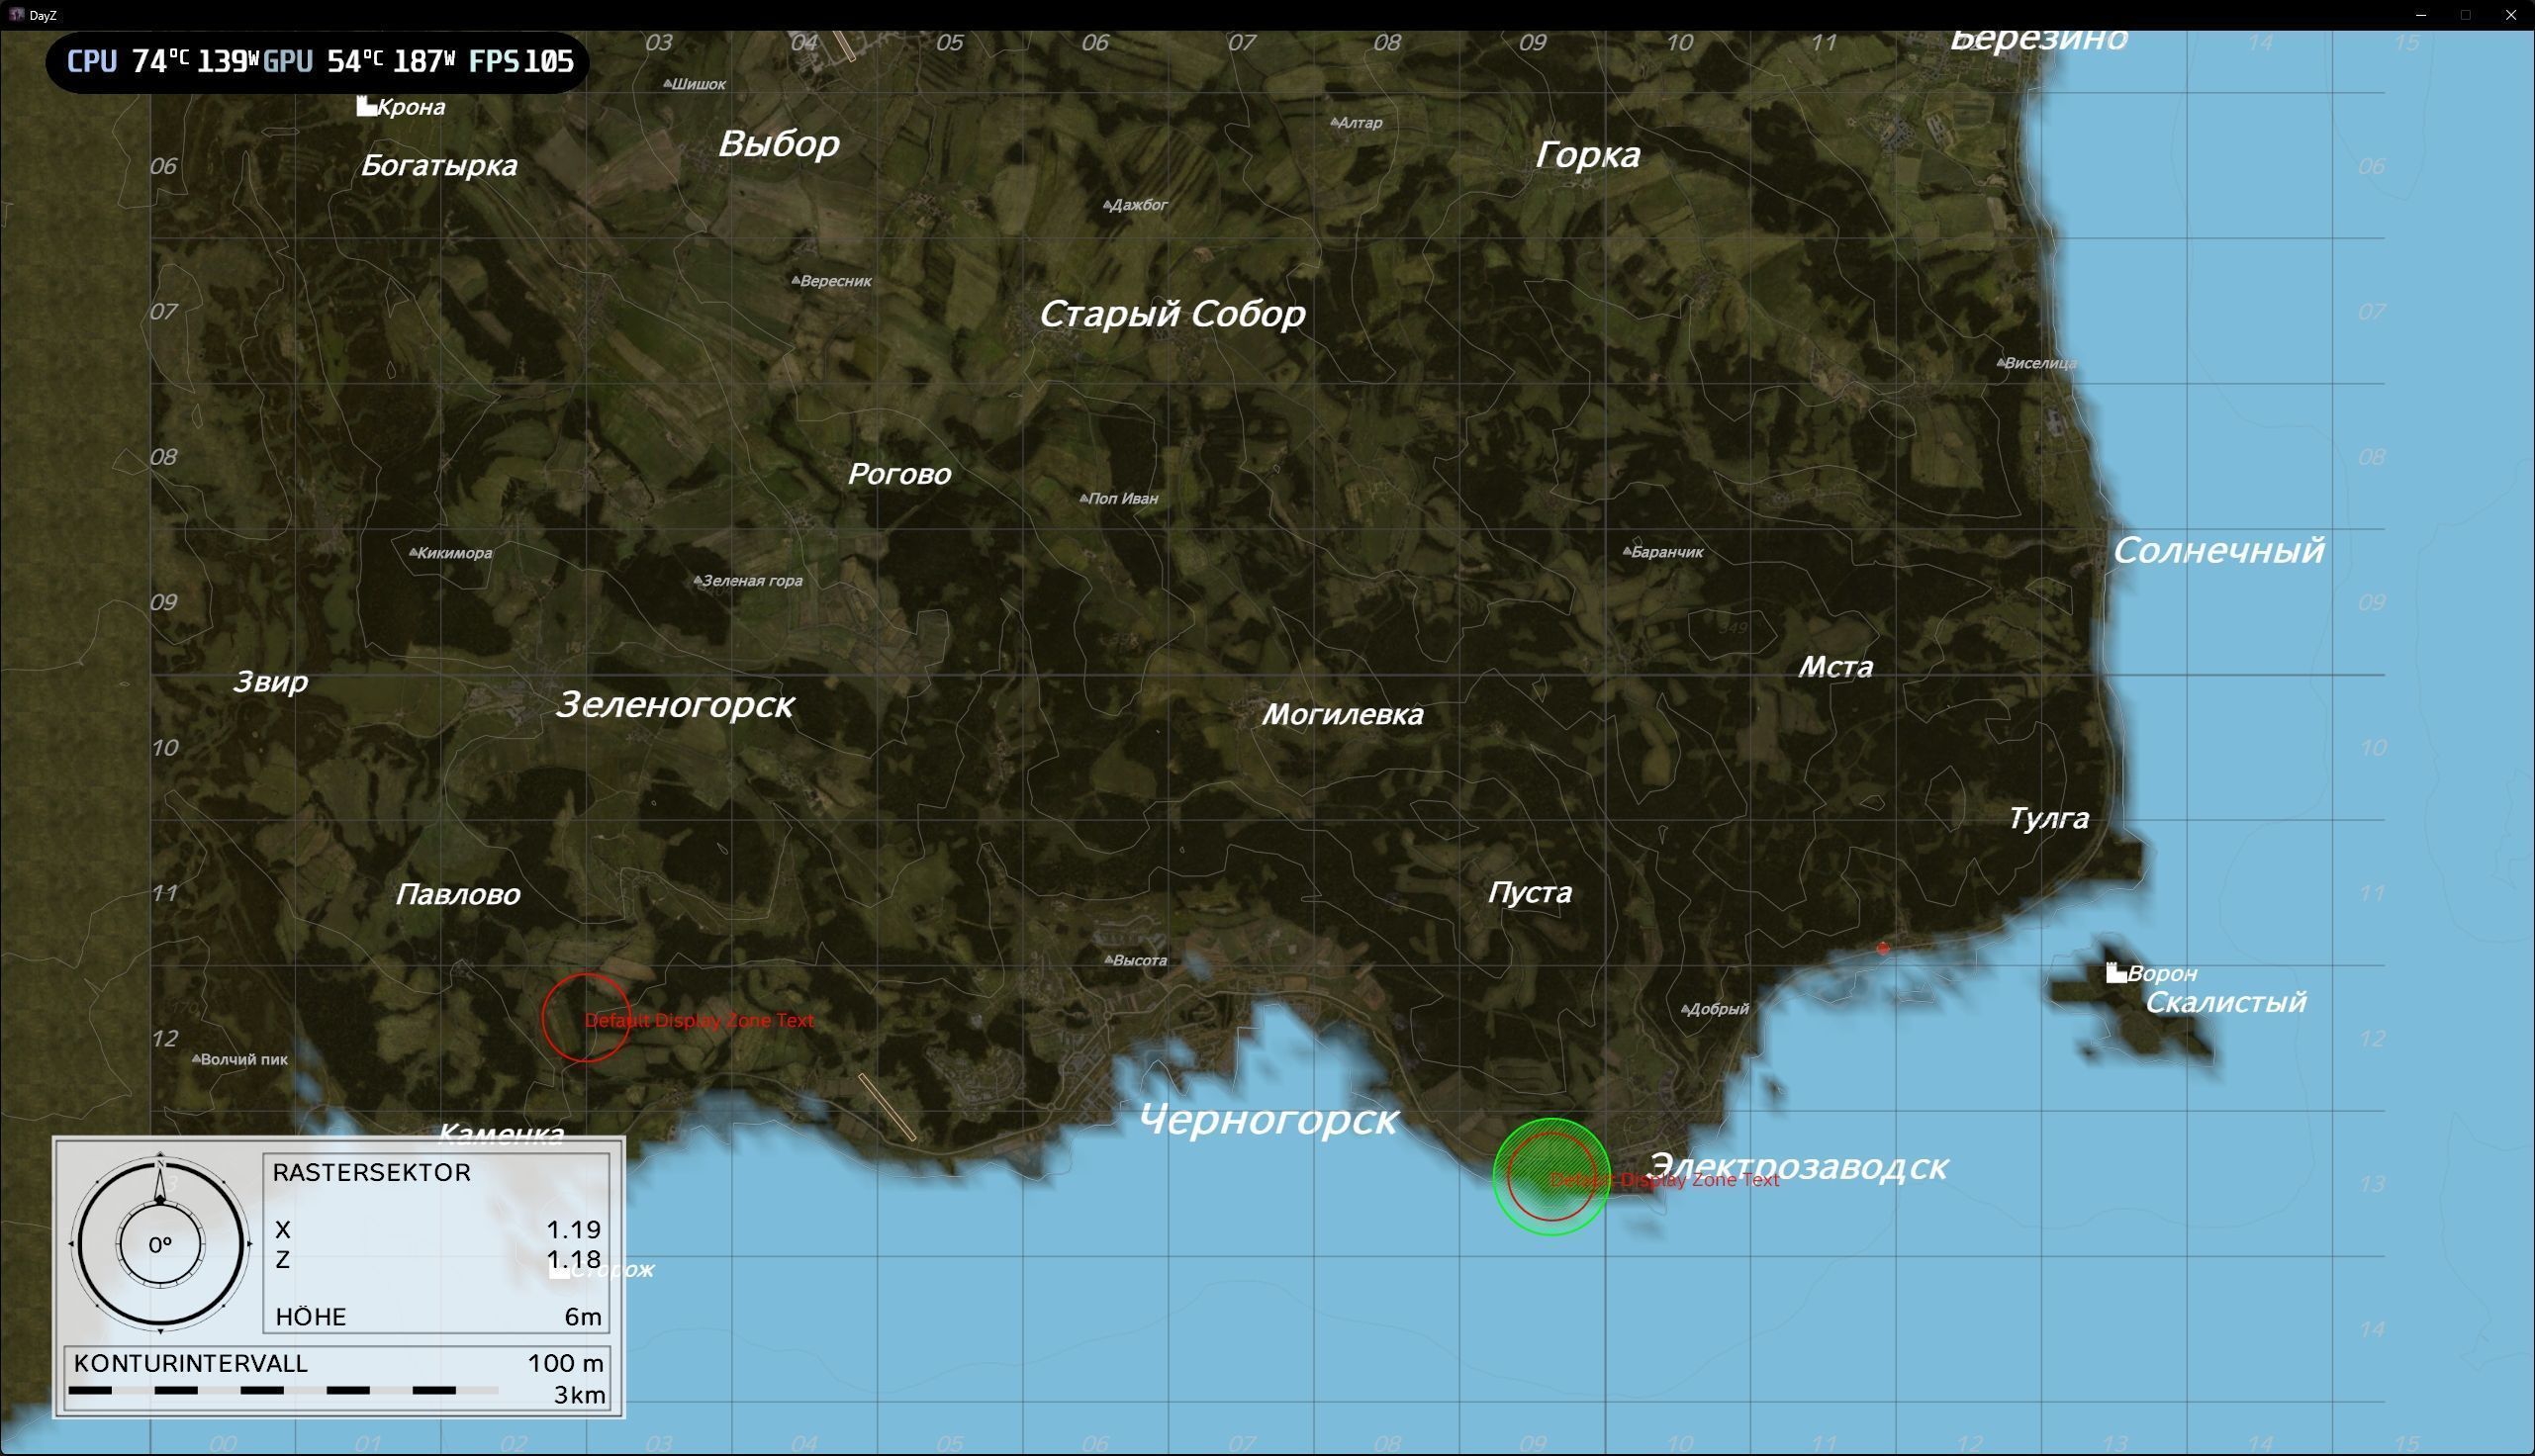Click the Горка town label
This screenshot has height=1456, width=2535.
[x=1587, y=155]
